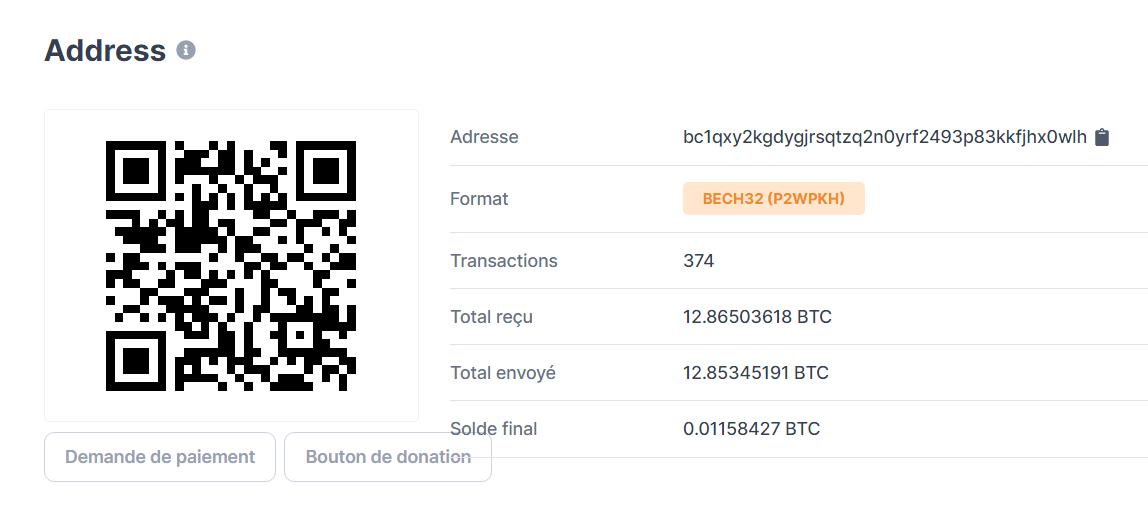Click the Solde final label
1148x532 pixels.
494,429
